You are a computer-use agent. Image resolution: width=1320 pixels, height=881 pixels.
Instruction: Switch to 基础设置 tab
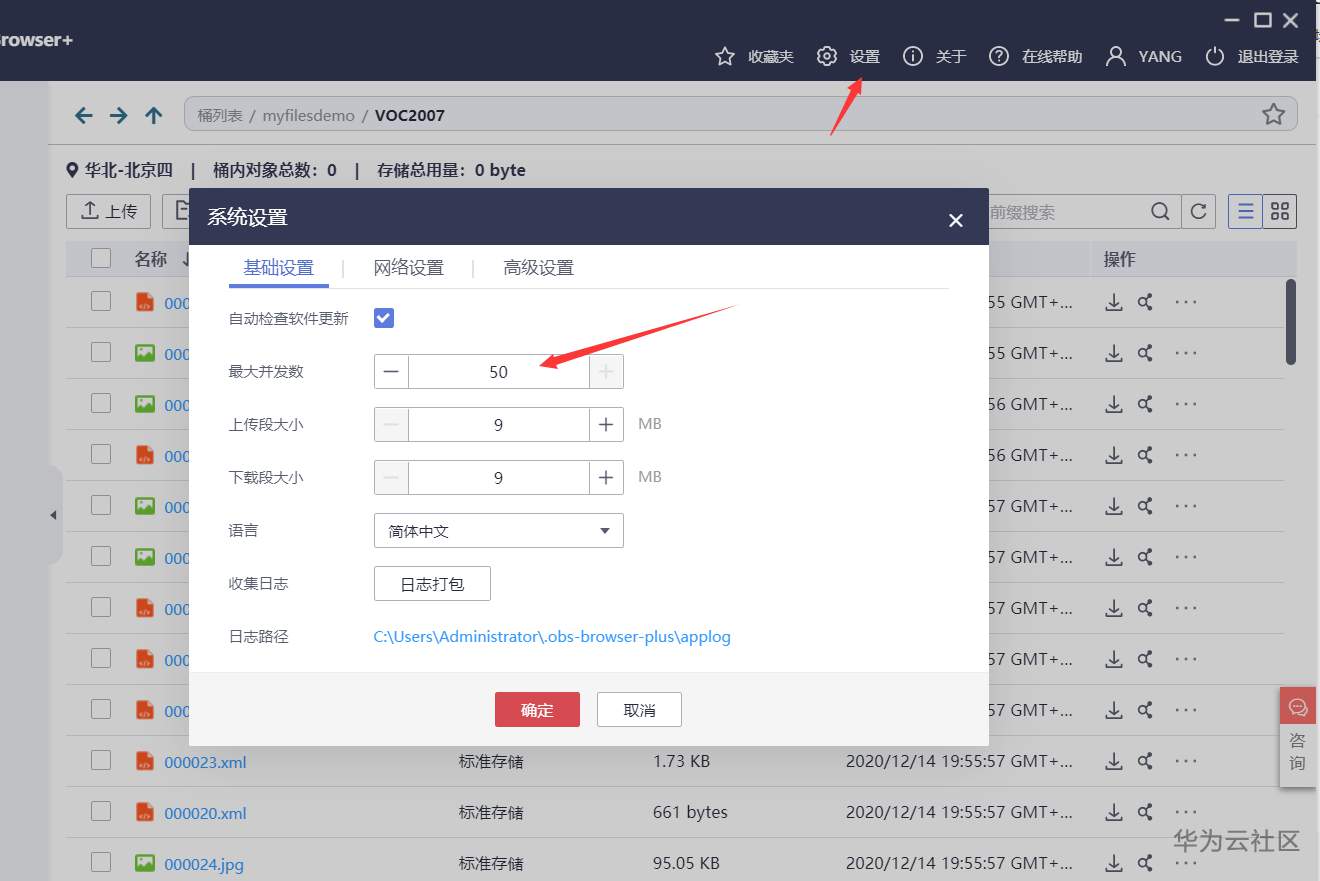[279, 268]
